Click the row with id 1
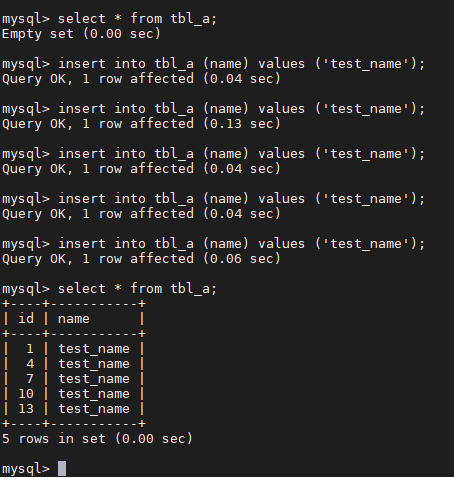This screenshot has width=454, height=478. point(73,349)
